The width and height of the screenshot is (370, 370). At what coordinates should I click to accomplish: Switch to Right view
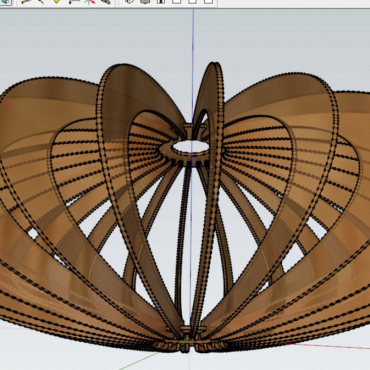tap(177, 1)
